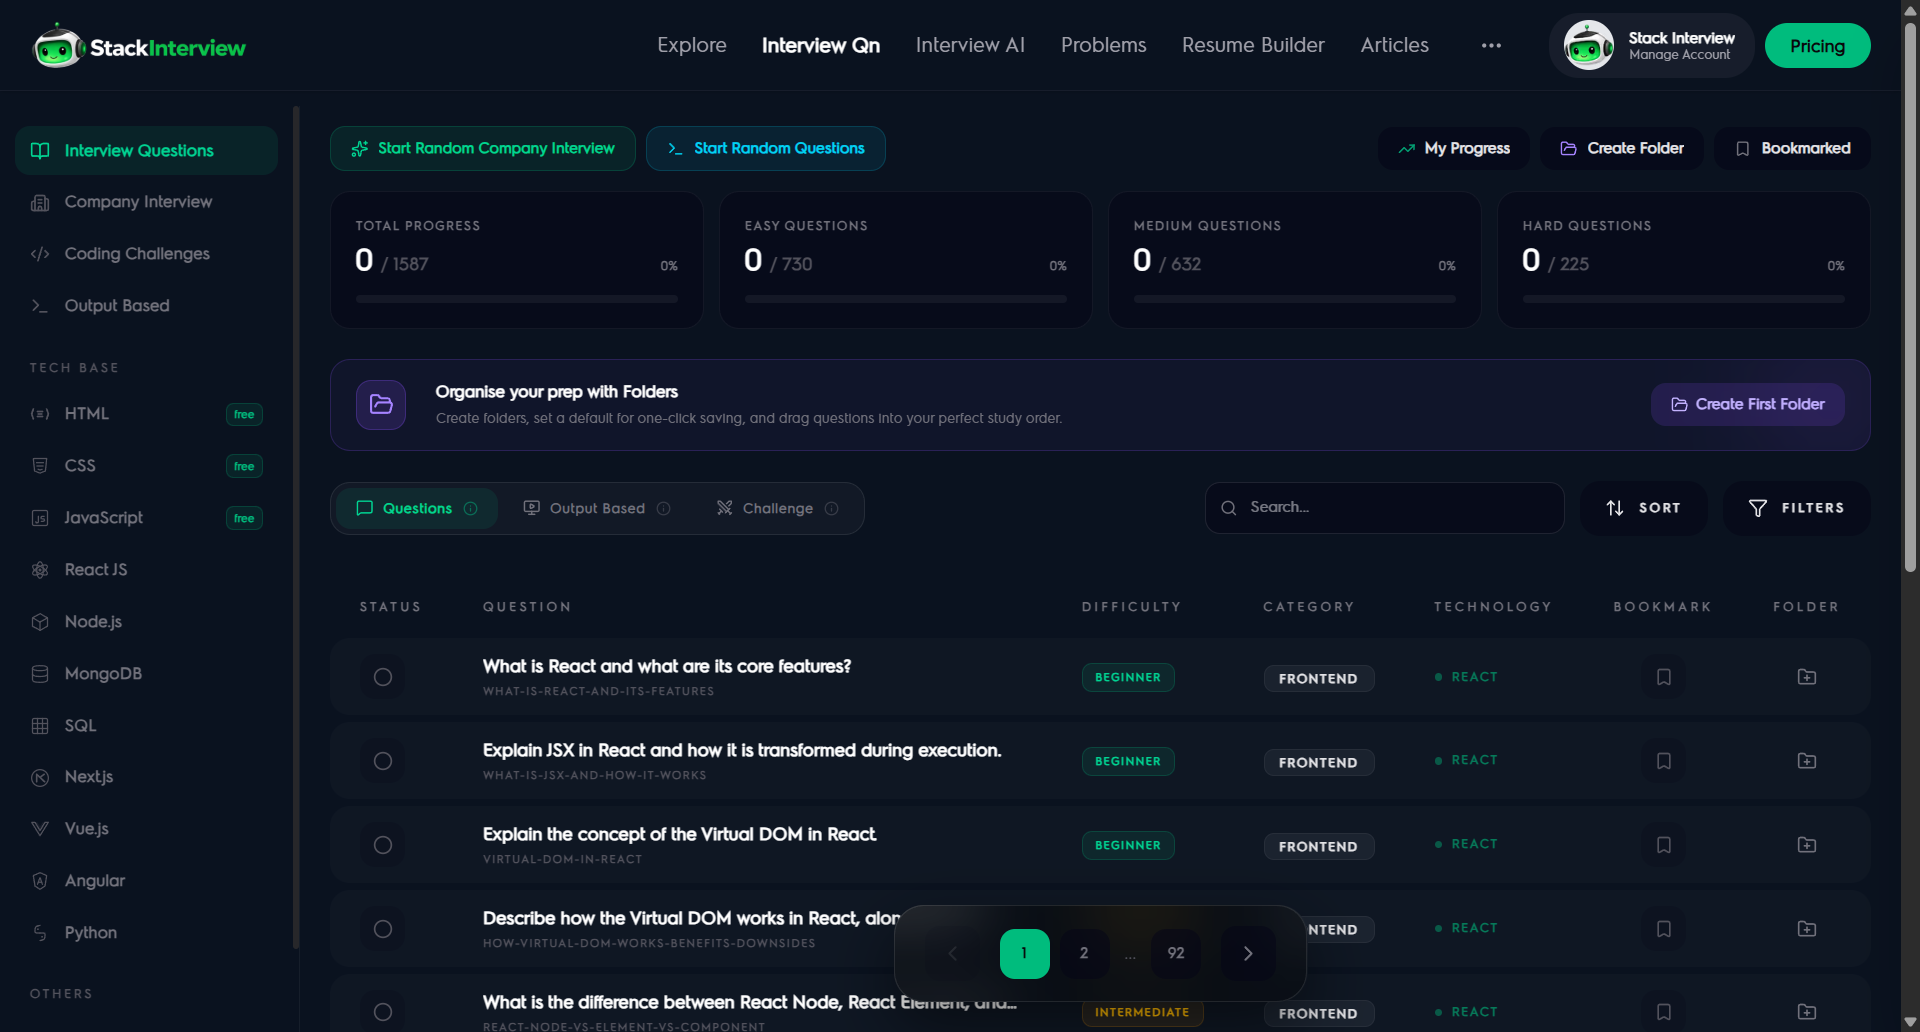Mark 'Explain JSX in React' status circle

coord(383,761)
